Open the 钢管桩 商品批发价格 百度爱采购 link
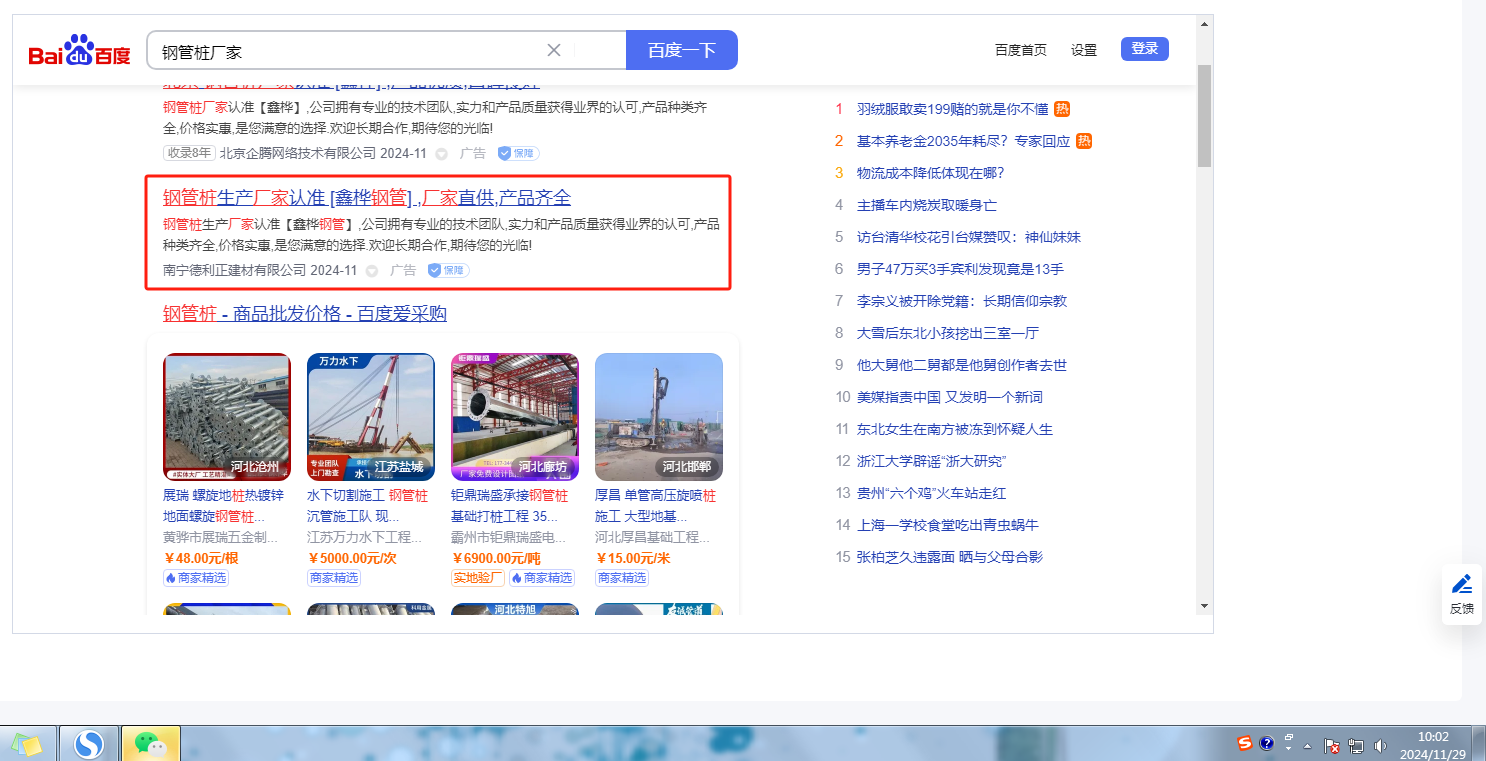1486x761 pixels. (305, 314)
